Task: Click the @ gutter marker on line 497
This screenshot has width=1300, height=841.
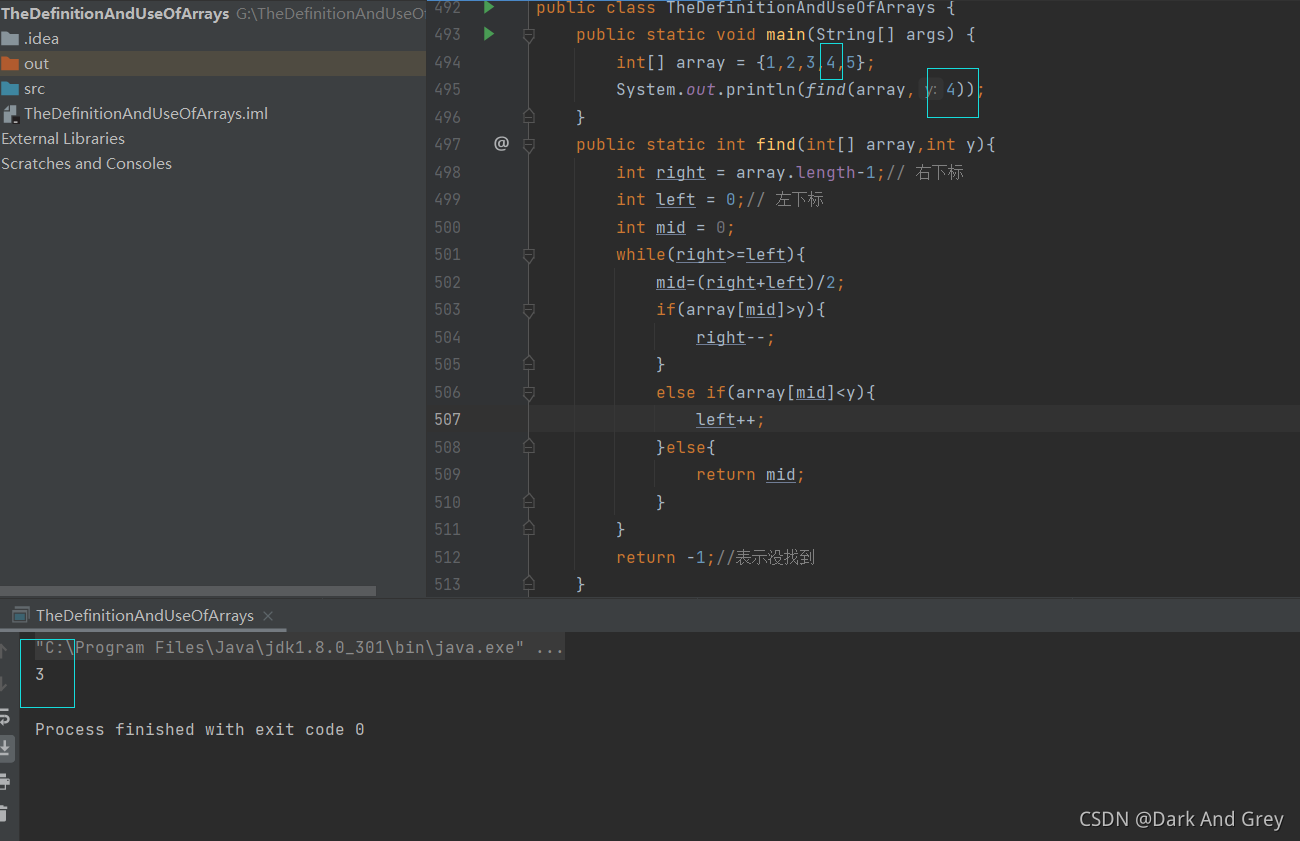Action: [x=501, y=144]
